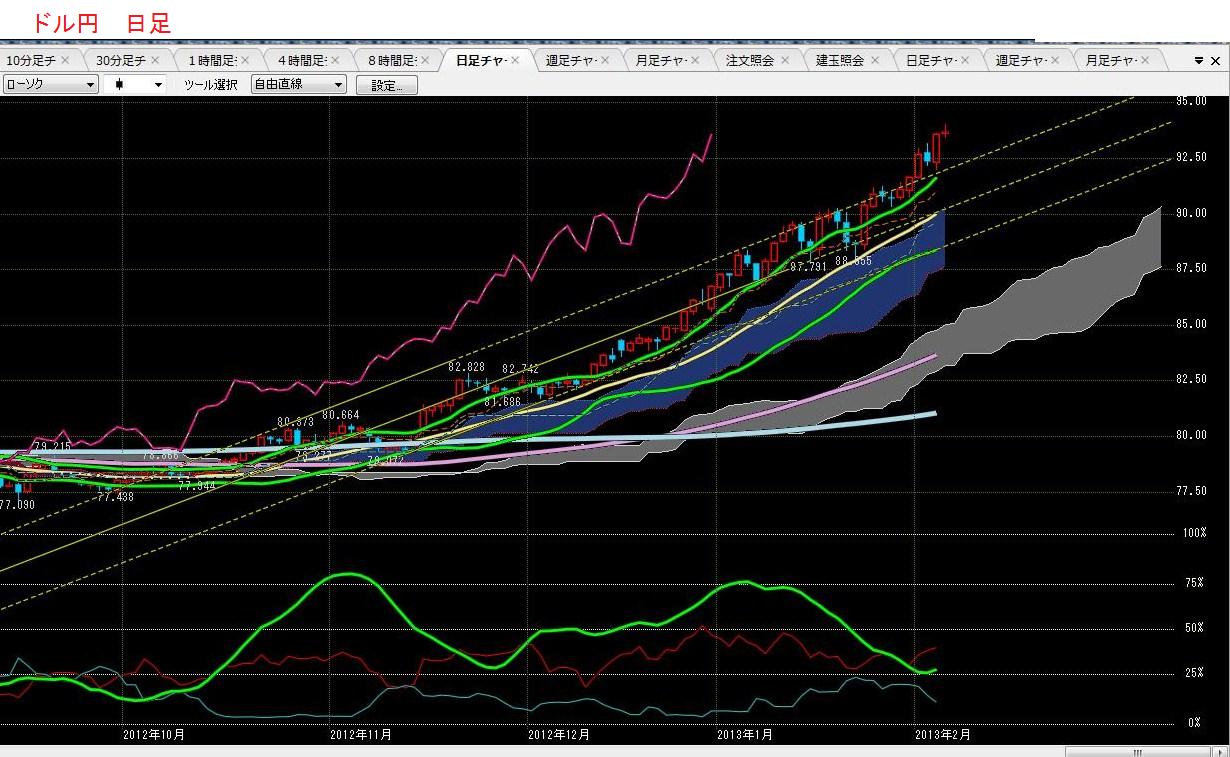Close the 30分足チ tab

pyautogui.click(x=155, y=61)
